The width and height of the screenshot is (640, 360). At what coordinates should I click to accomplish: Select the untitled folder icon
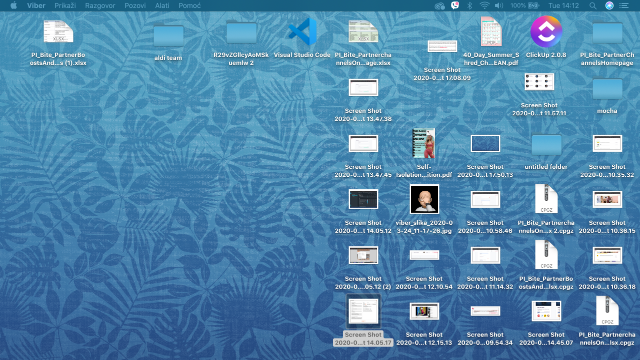(546, 144)
